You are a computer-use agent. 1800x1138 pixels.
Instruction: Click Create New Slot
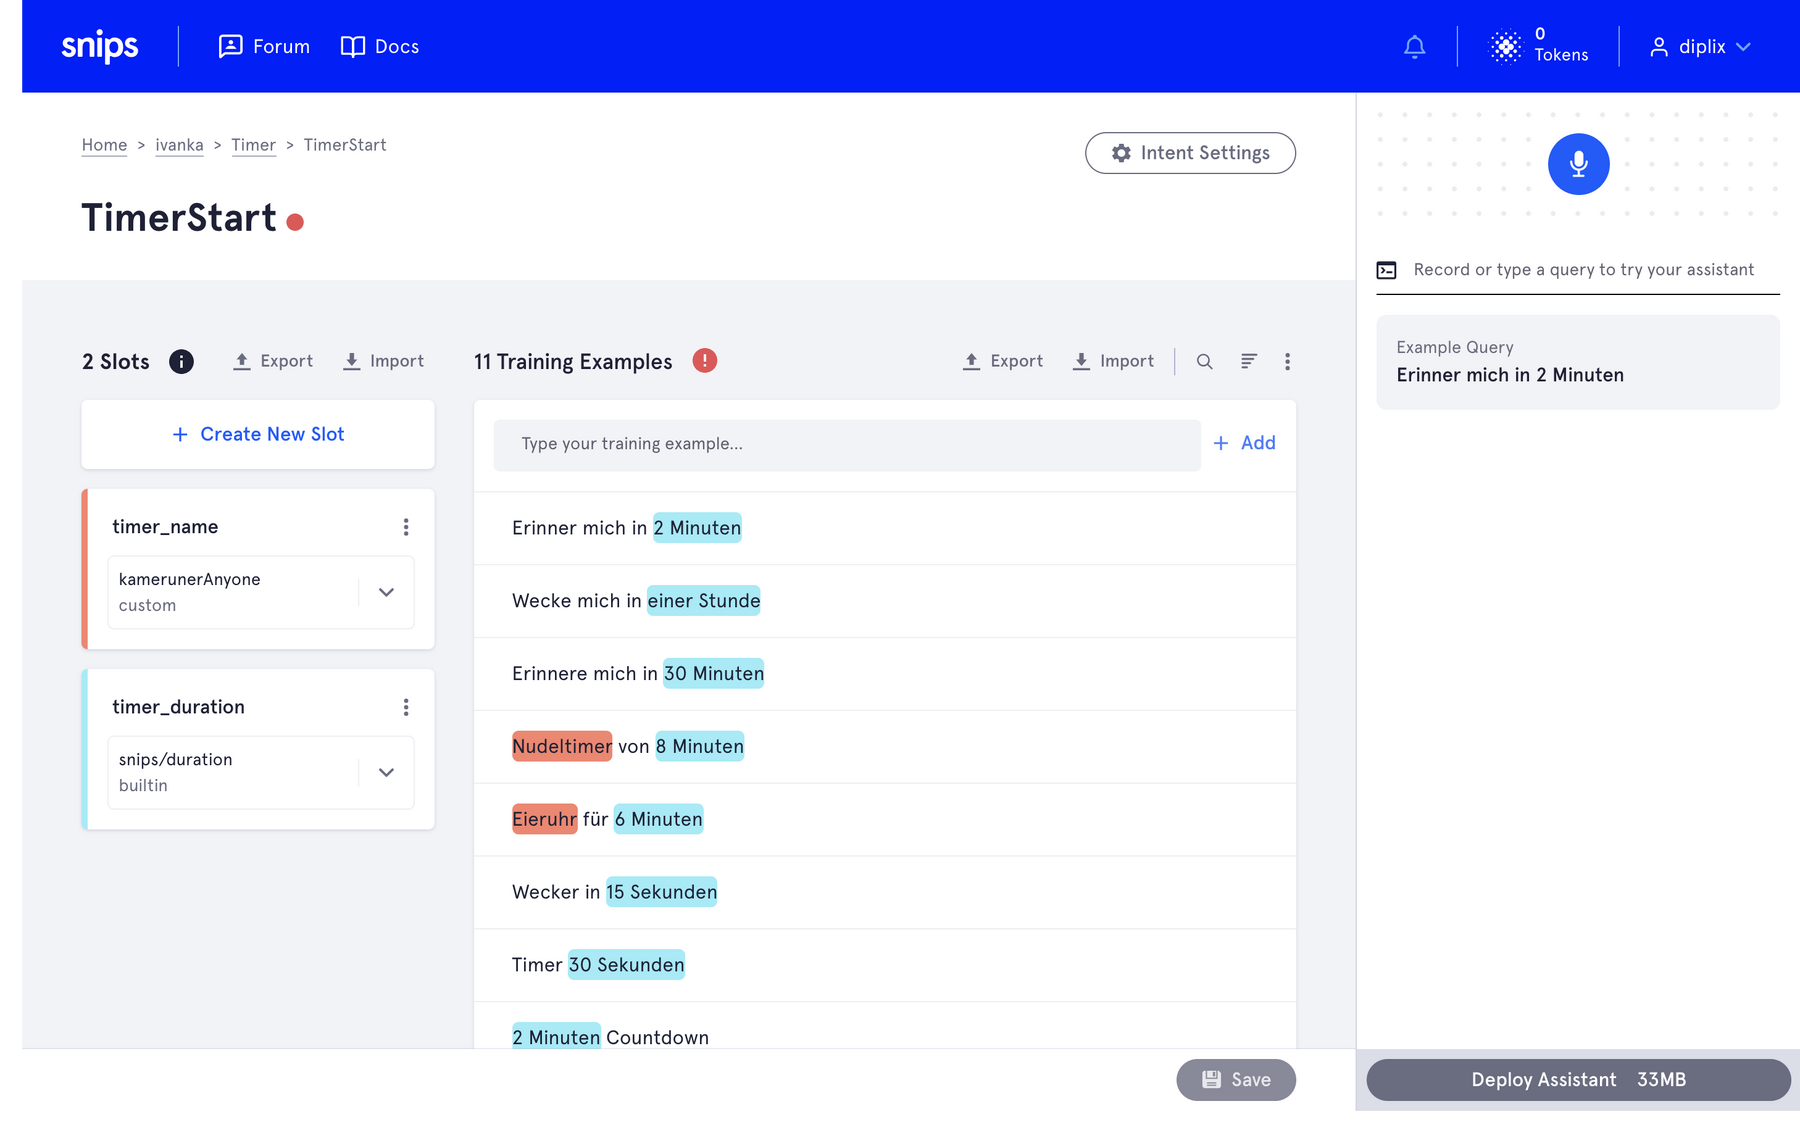click(x=258, y=434)
